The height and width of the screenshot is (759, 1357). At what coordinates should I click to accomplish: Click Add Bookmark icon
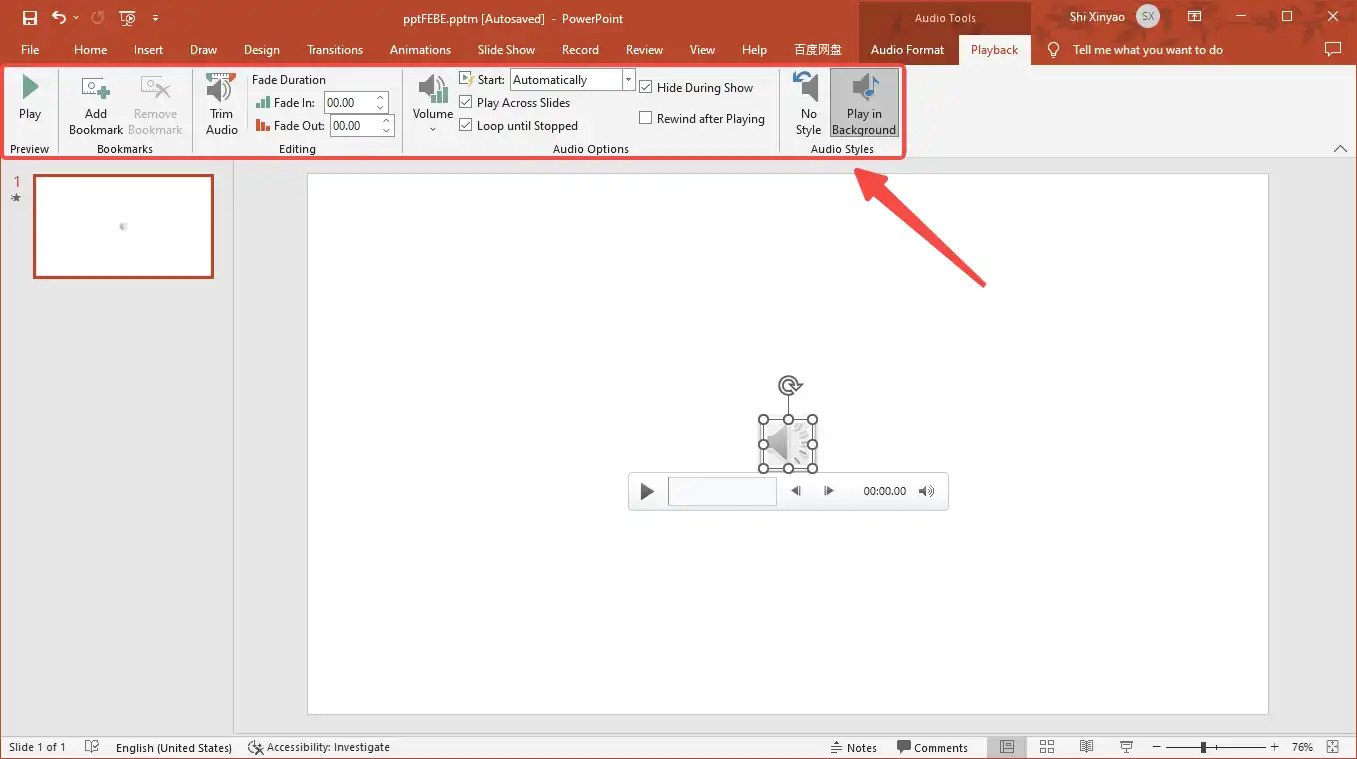96,104
